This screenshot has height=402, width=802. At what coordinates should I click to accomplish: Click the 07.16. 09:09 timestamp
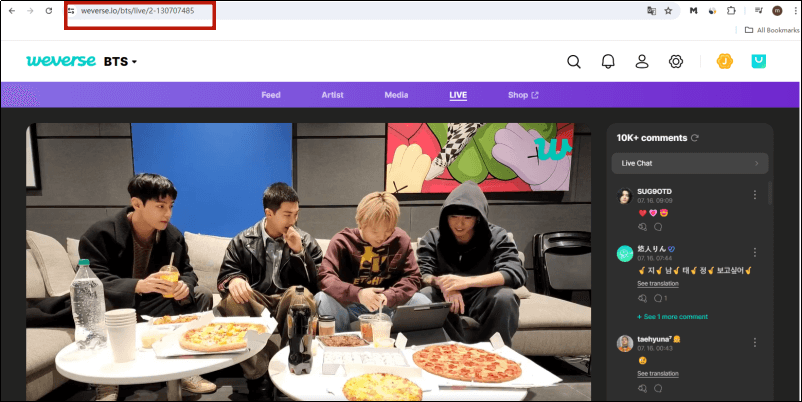pyautogui.click(x=655, y=201)
